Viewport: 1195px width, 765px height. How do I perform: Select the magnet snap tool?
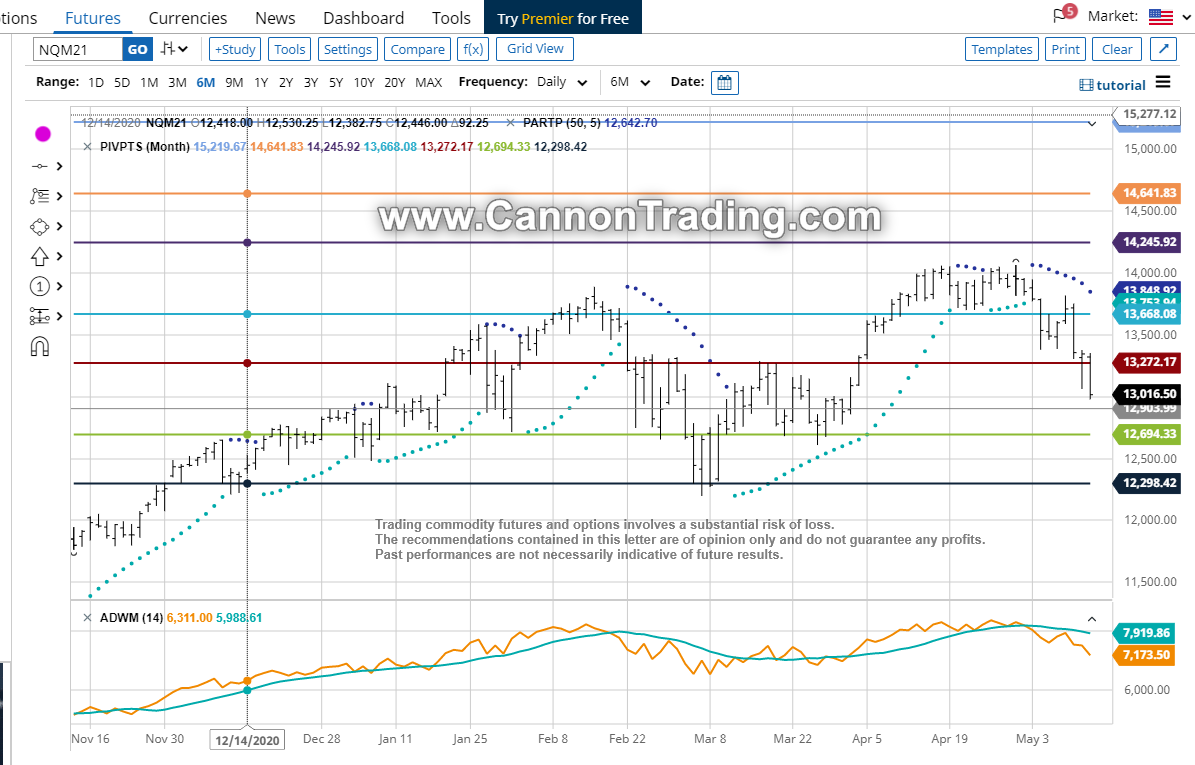click(40, 347)
